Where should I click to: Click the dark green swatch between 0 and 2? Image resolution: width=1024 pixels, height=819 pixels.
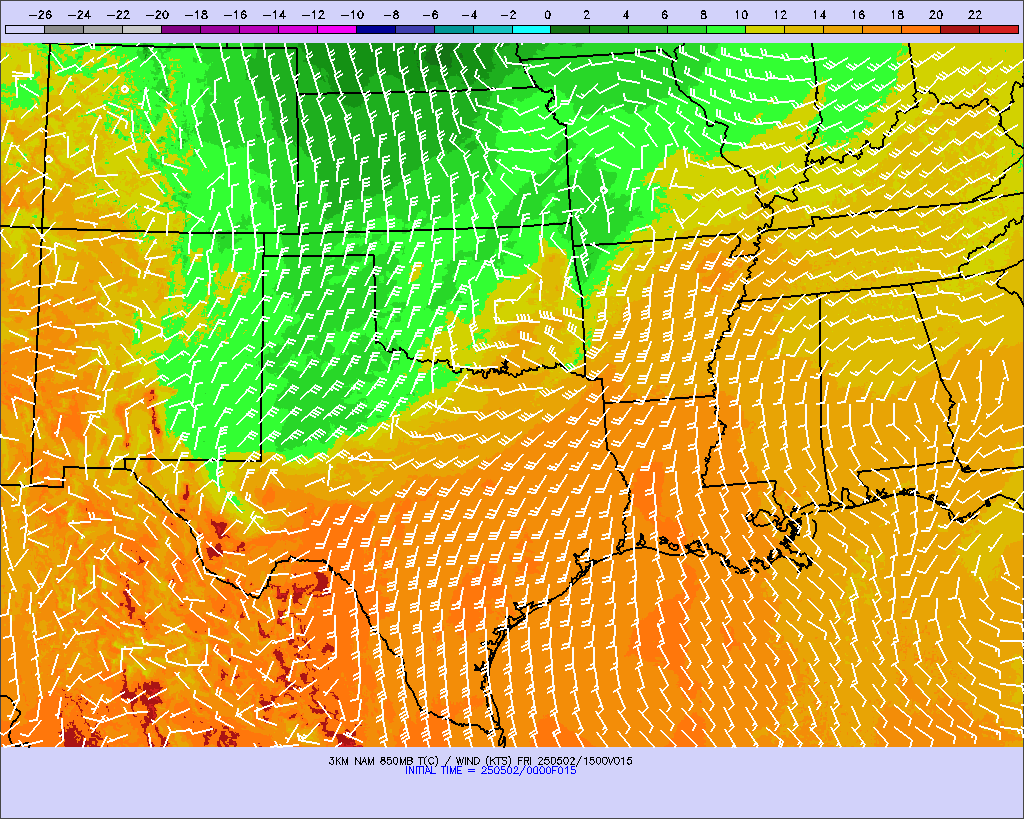click(x=571, y=29)
